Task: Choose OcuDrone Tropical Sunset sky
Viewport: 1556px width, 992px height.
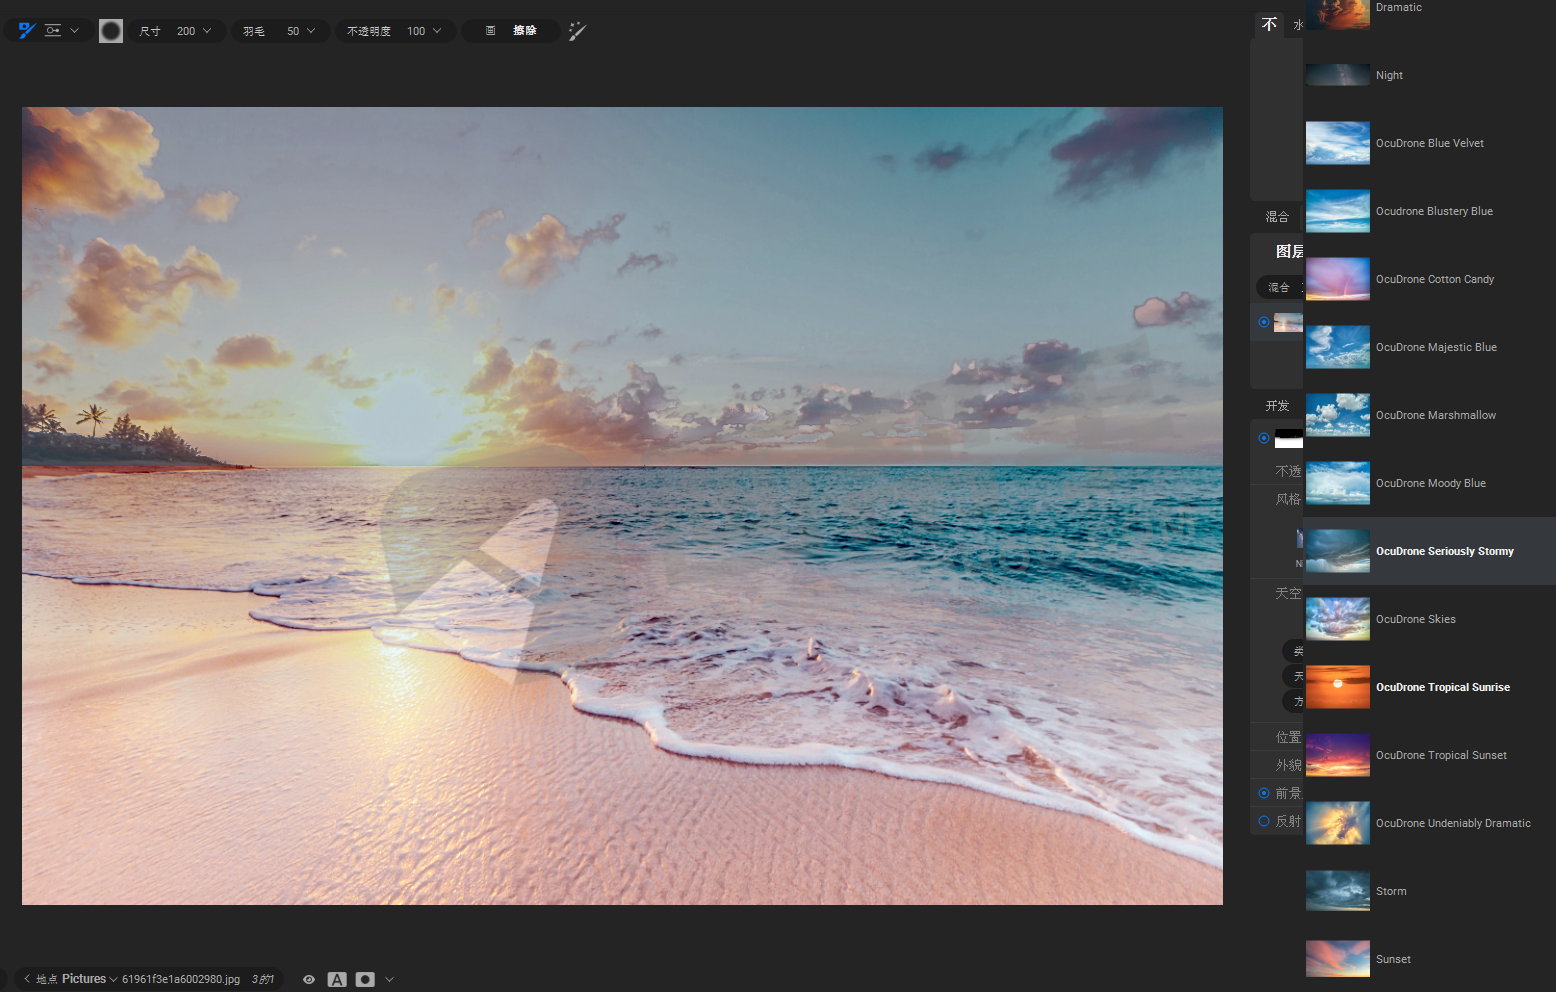Action: click(x=1440, y=755)
